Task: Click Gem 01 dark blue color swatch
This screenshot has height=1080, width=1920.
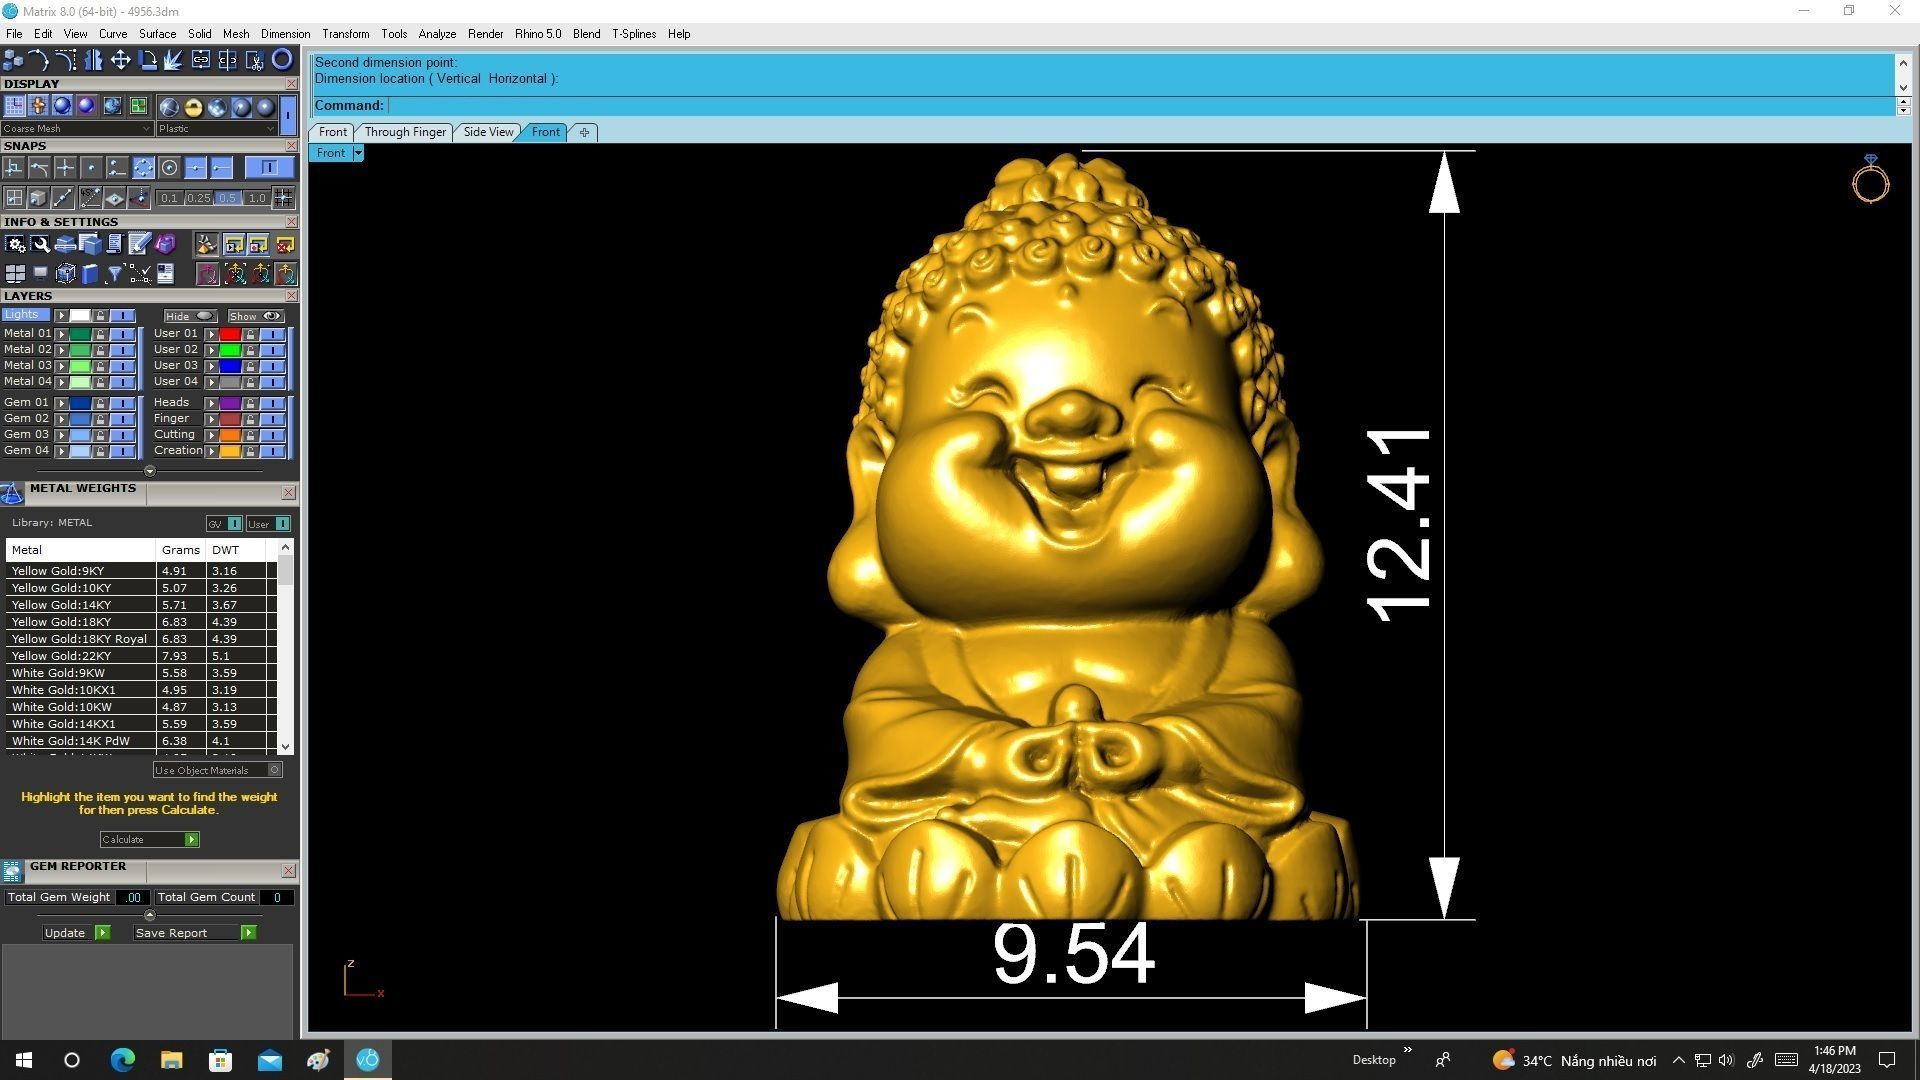Action: point(80,403)
